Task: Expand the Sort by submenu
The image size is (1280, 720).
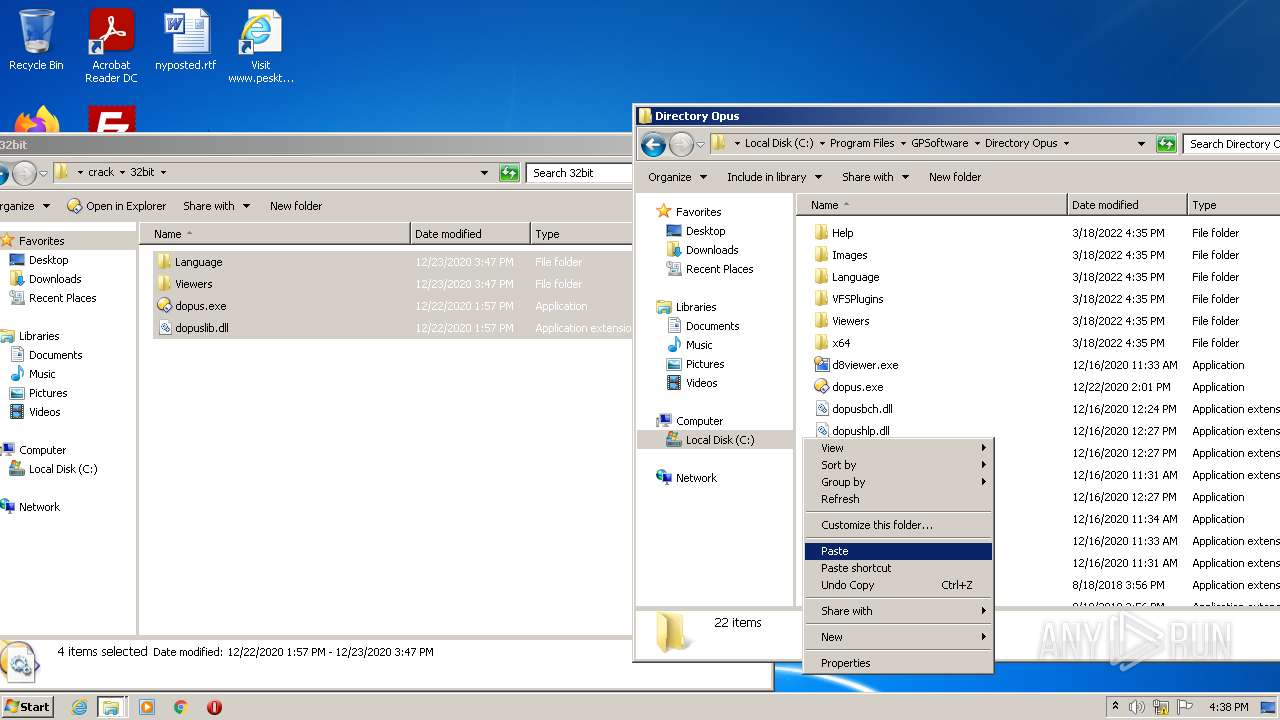Action: pyautogui.click(x=898, y=465)
